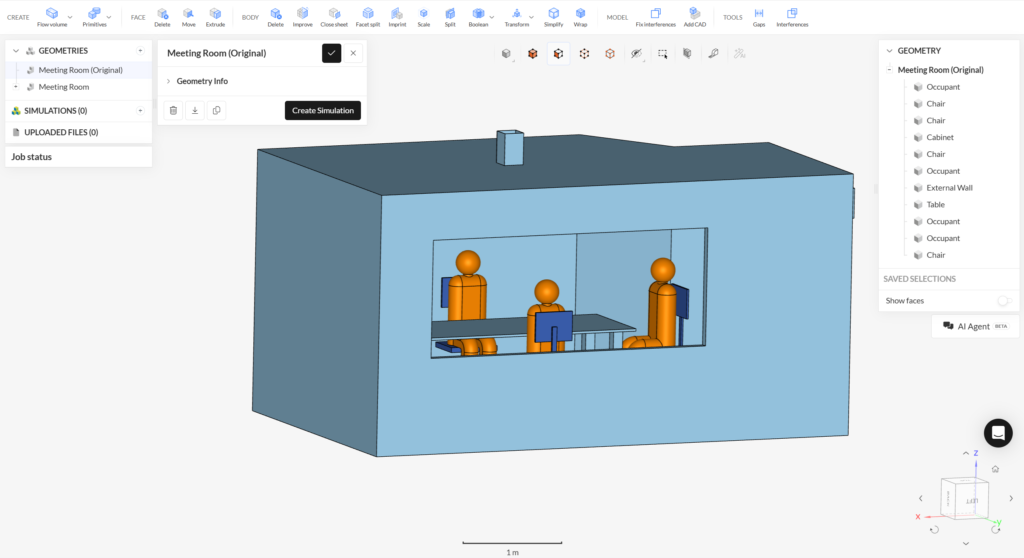
Task: Click the Add CAD tool
Action: click(x=694, y=17)
